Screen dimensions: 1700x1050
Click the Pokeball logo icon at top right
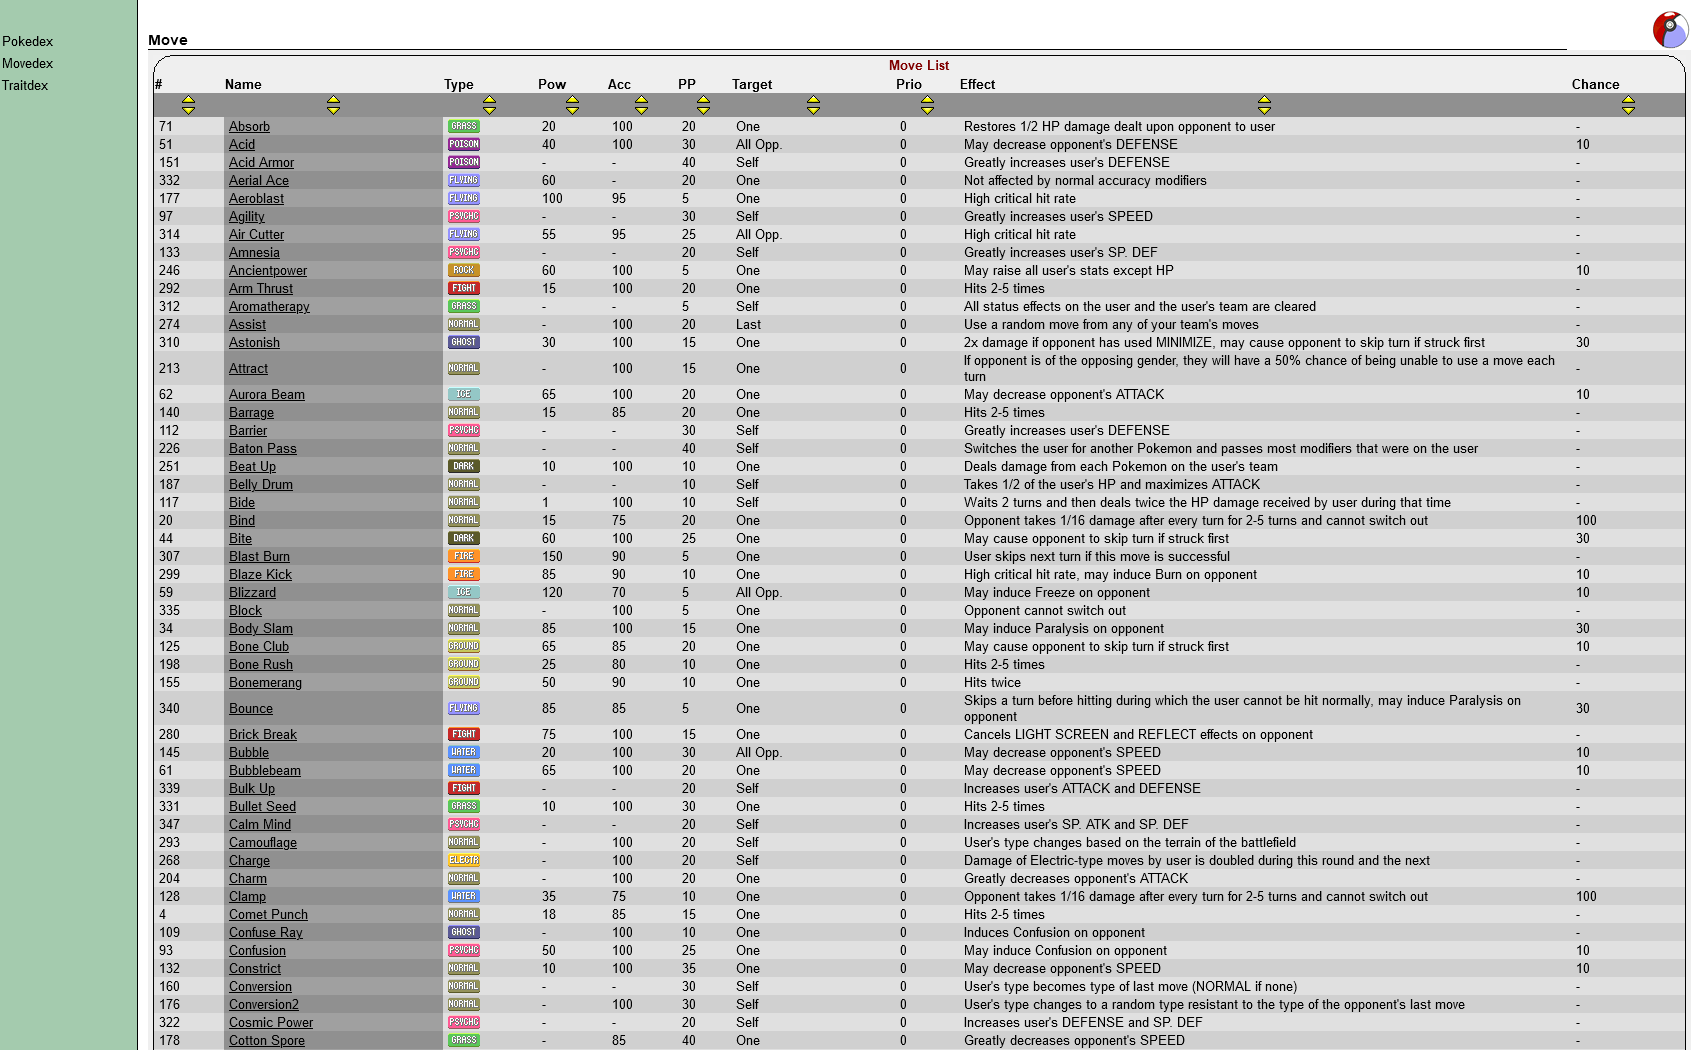[x=1669, y=29]
